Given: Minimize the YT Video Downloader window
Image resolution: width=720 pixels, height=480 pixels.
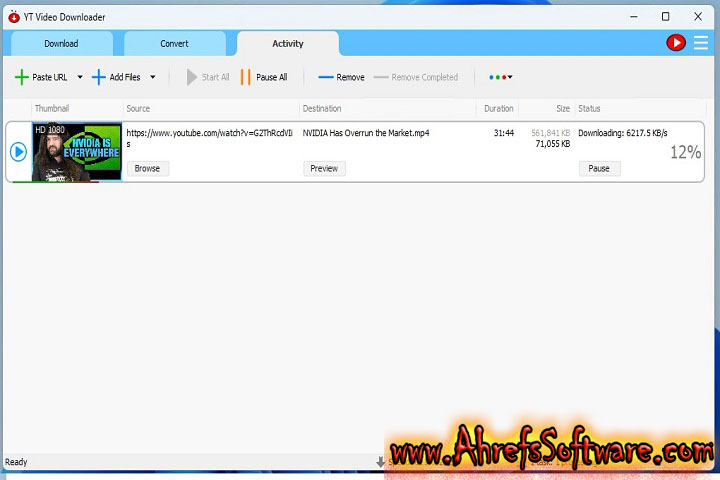Looking at the screenshot, I should (x=634, y=17).
